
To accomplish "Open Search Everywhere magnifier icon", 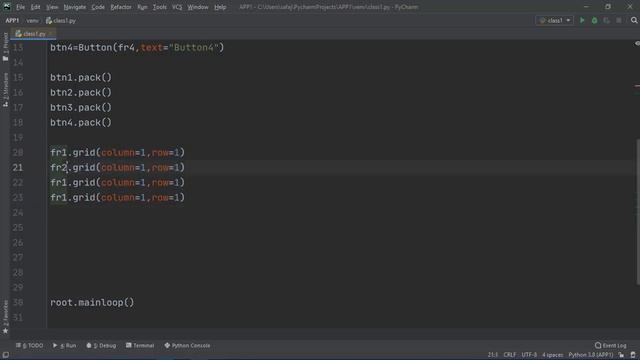I will (634, 20).
